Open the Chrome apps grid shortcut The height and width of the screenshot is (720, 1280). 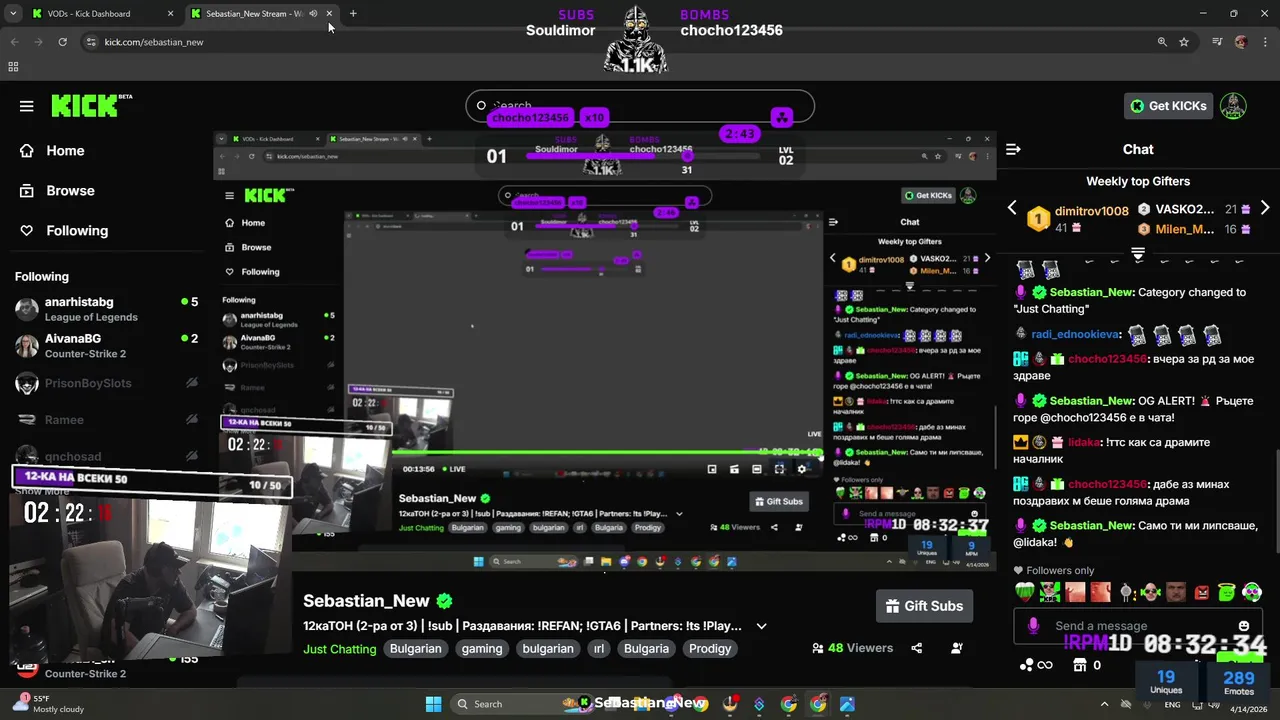(13, 67)
